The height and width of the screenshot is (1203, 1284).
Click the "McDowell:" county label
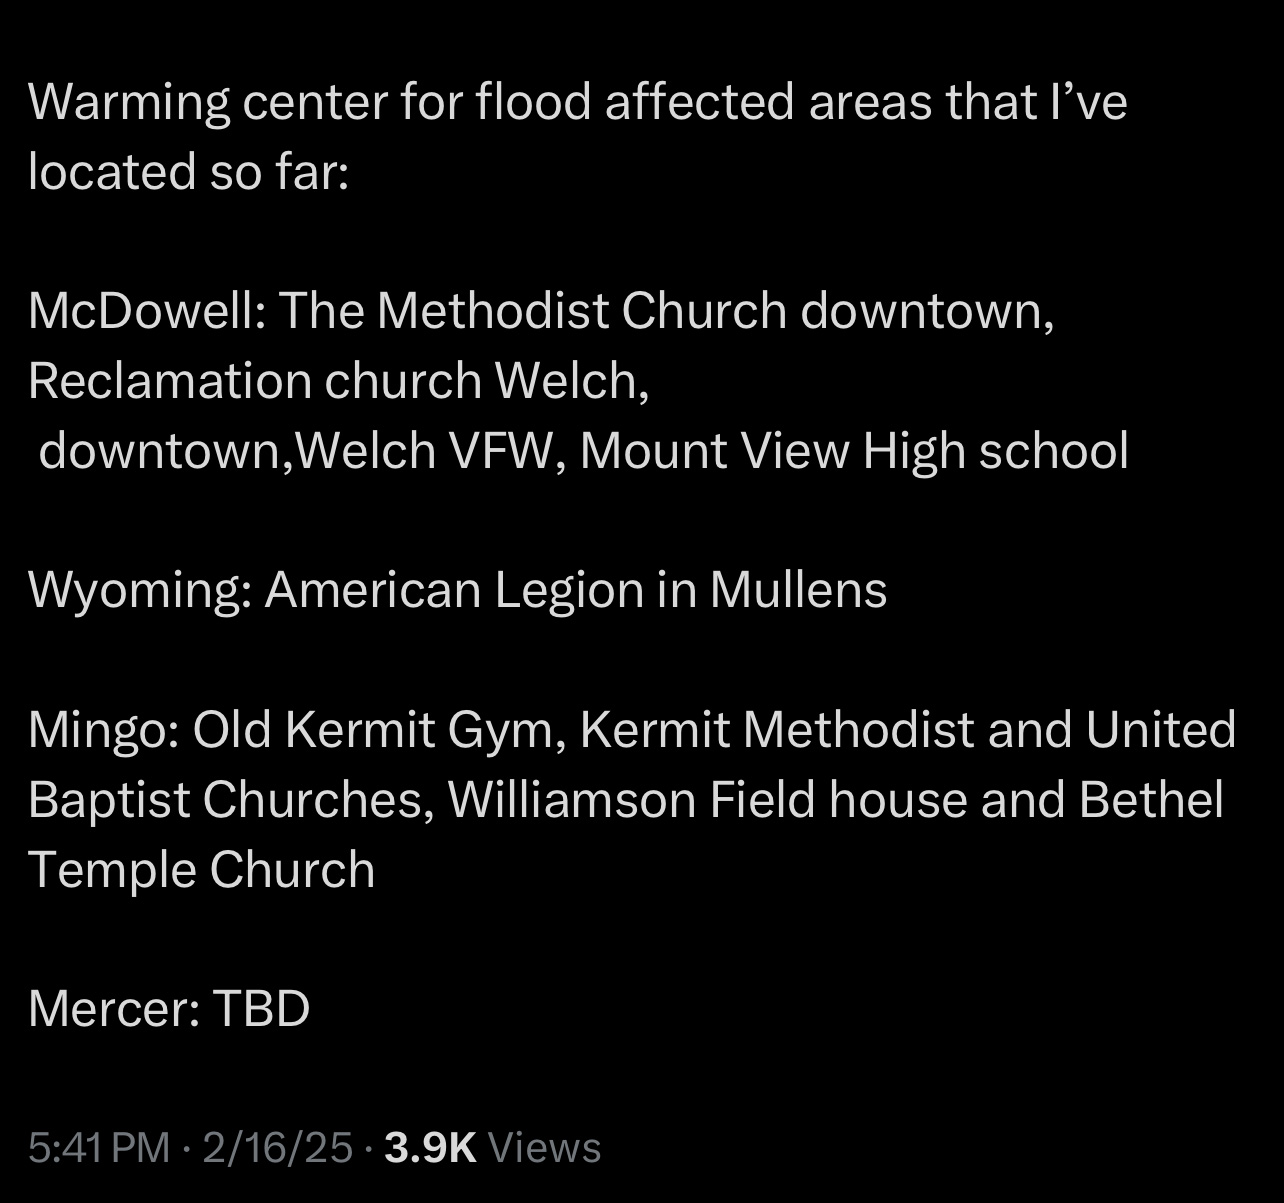click(146, 311)
